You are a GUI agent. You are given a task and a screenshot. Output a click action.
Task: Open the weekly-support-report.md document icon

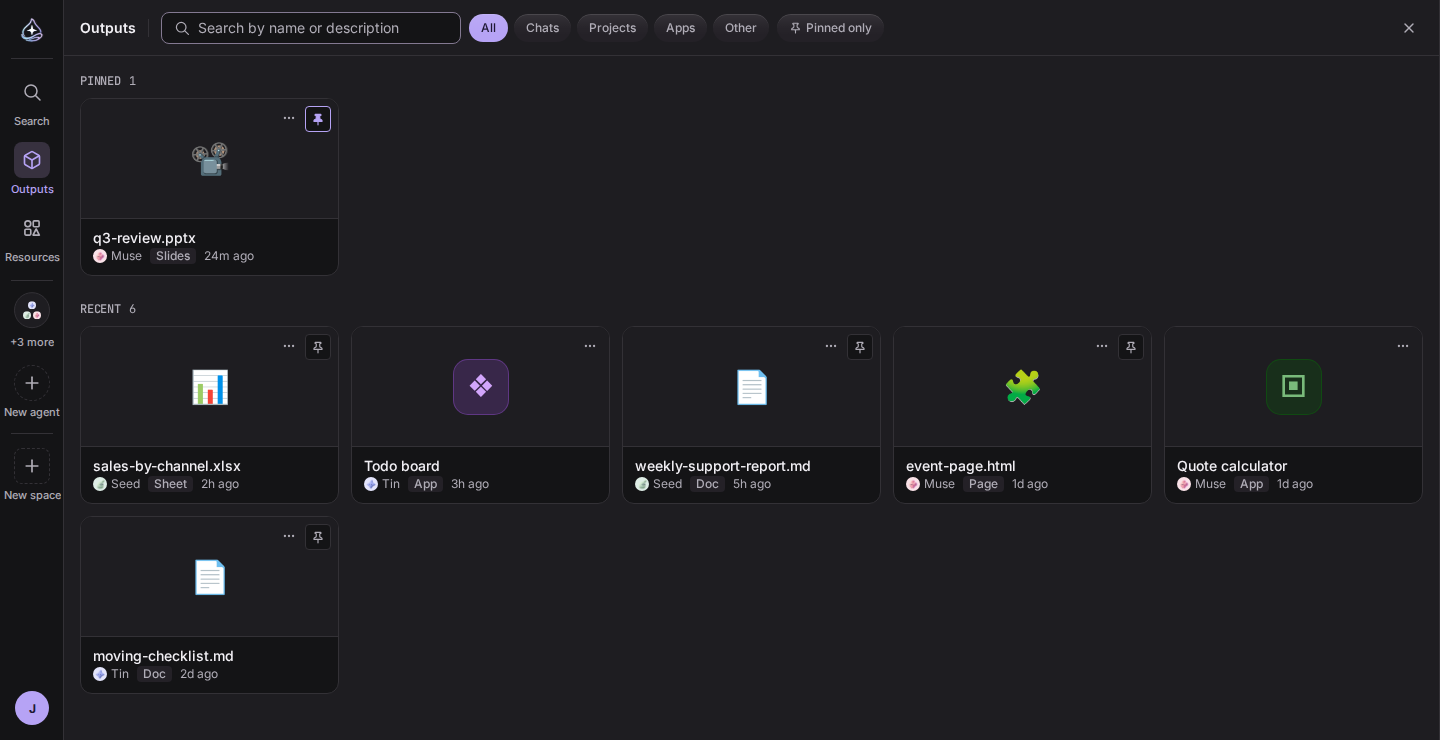[752, 387]
